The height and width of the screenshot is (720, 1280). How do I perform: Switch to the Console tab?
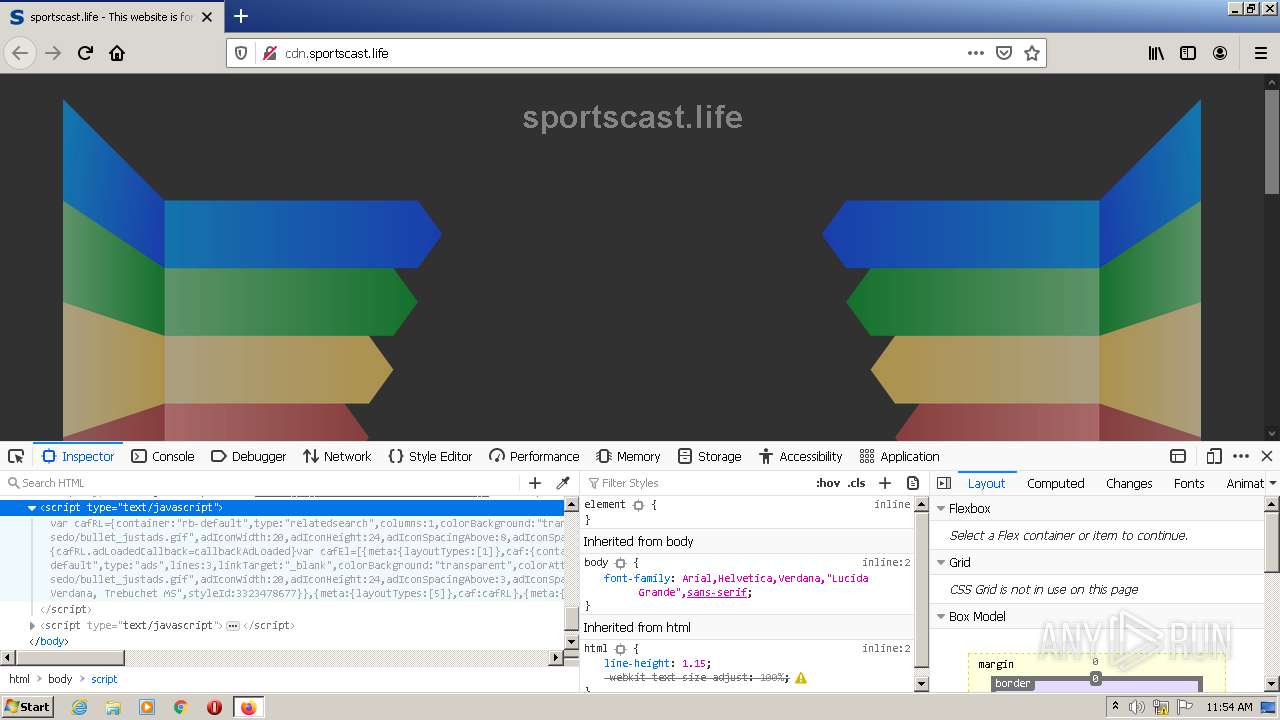(163, 456)
